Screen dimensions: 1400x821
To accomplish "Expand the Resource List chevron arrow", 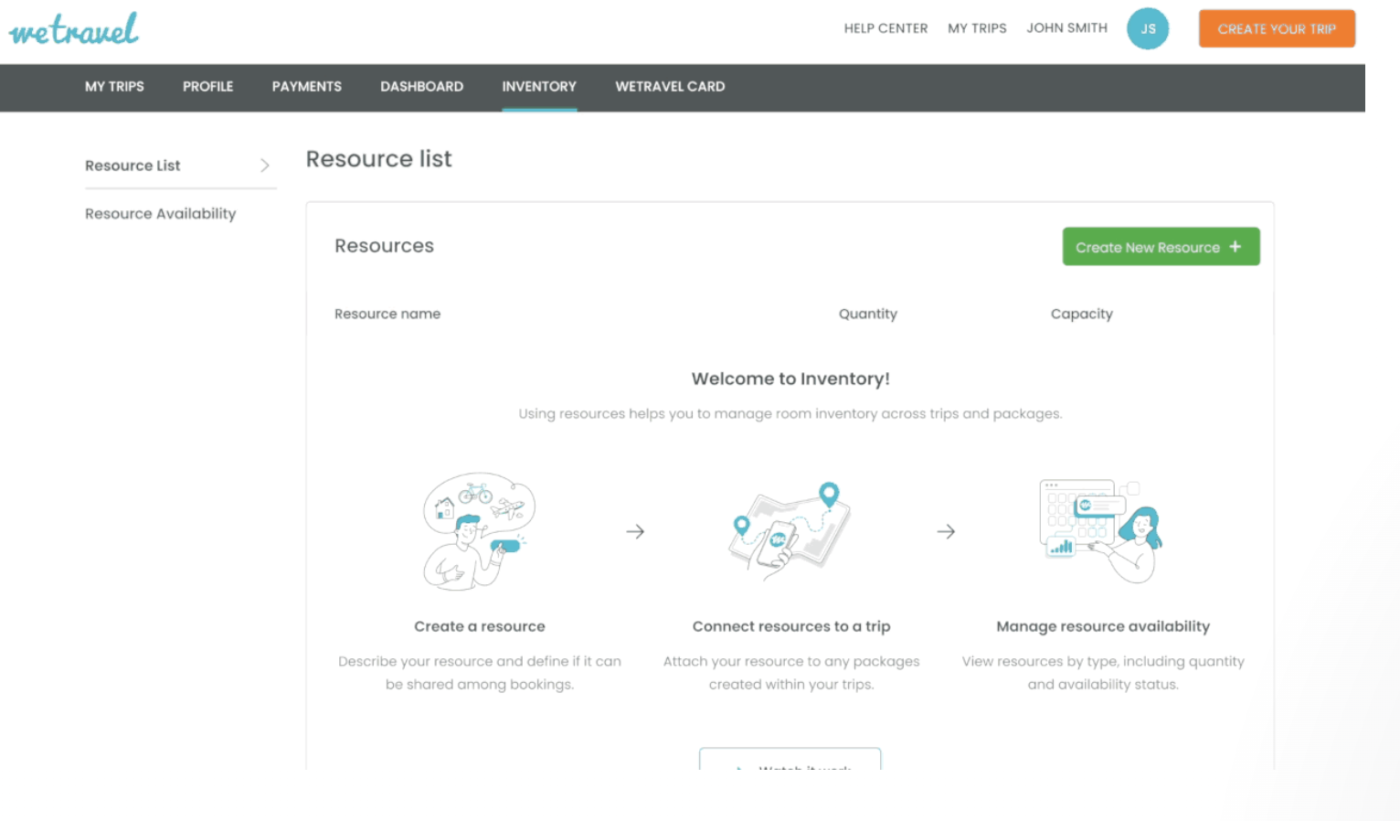I will [265, 166].
